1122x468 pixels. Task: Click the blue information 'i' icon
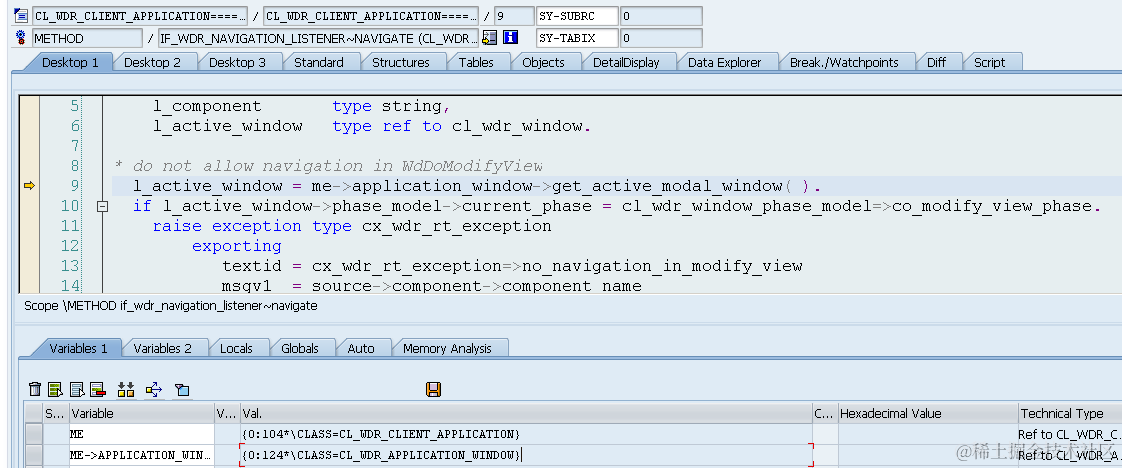[510, 38]
